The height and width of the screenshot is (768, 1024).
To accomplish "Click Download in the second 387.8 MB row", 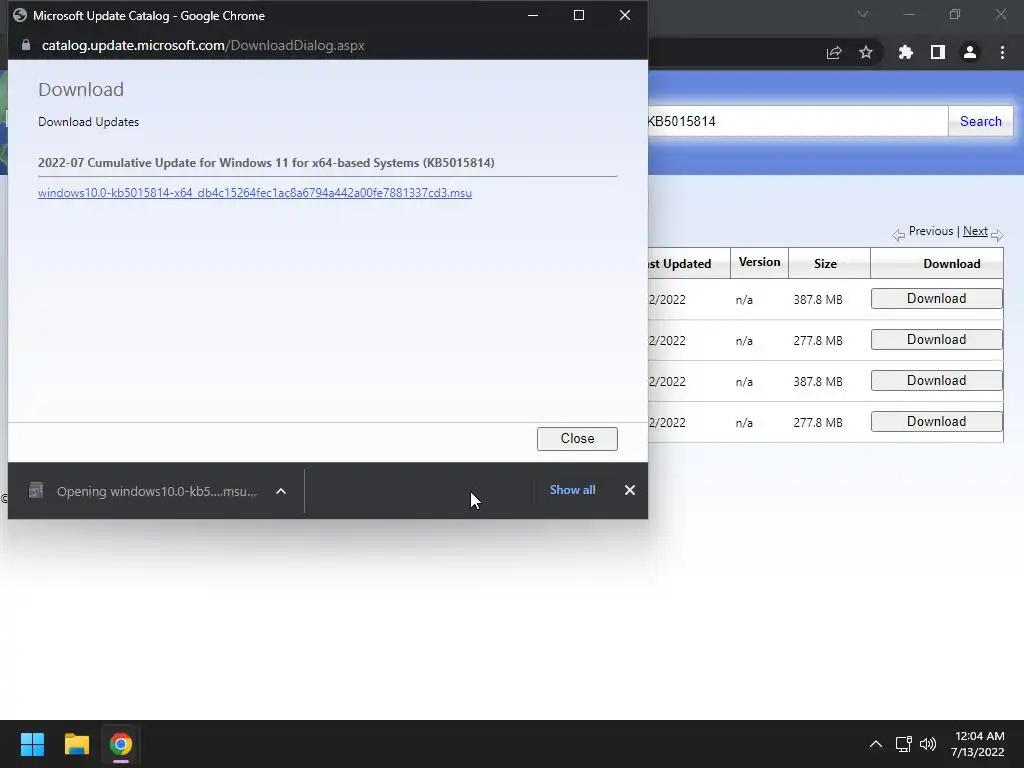I will 936,381.
